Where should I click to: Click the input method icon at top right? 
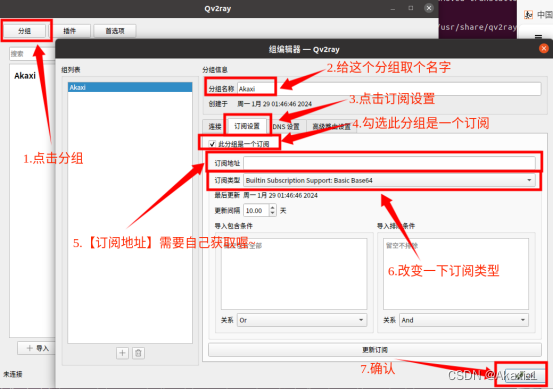528,15
